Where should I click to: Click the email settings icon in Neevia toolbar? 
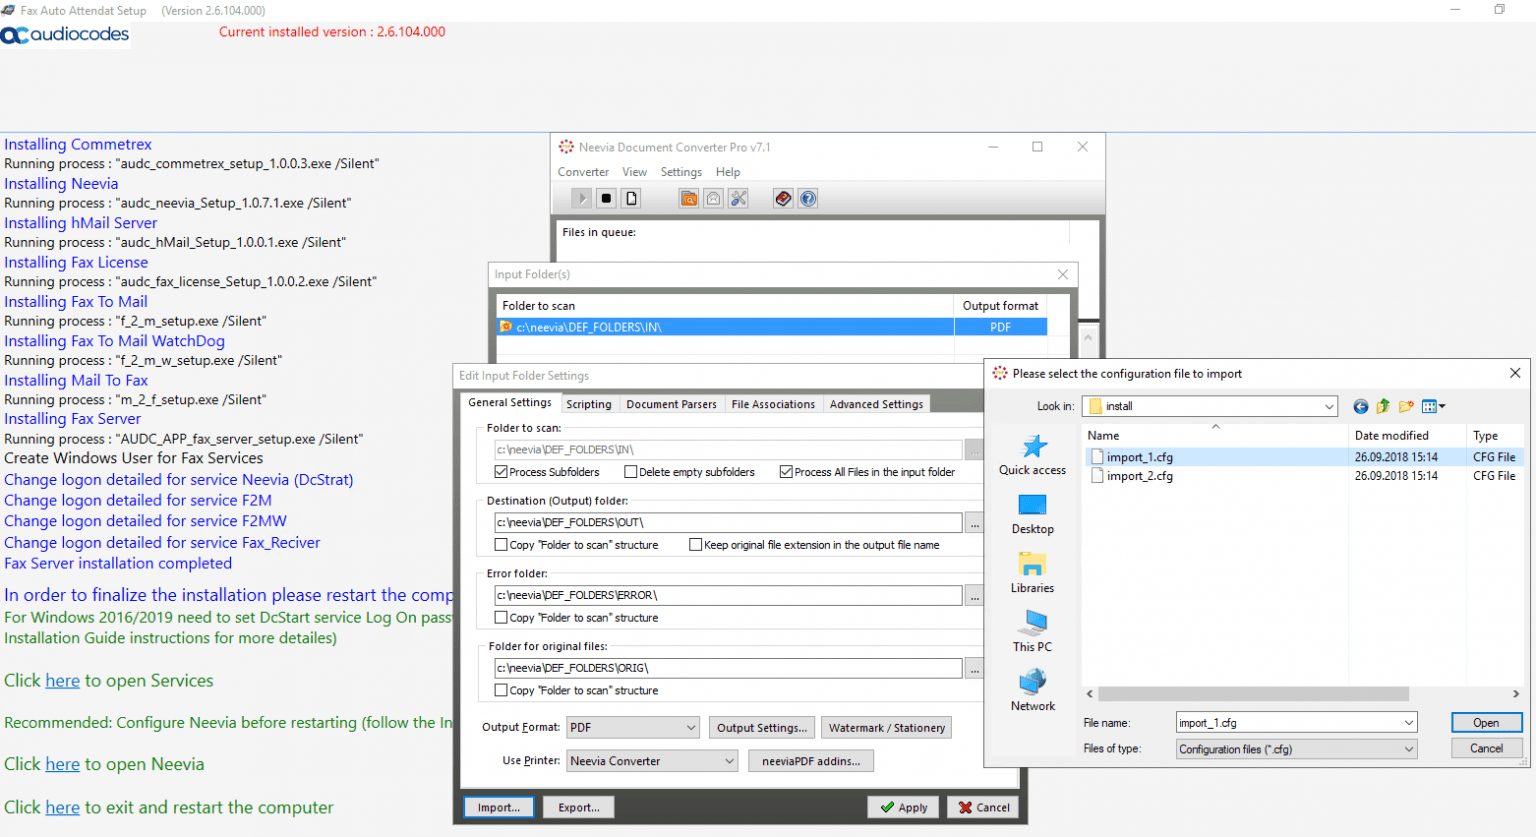click(x=713, y=198)
